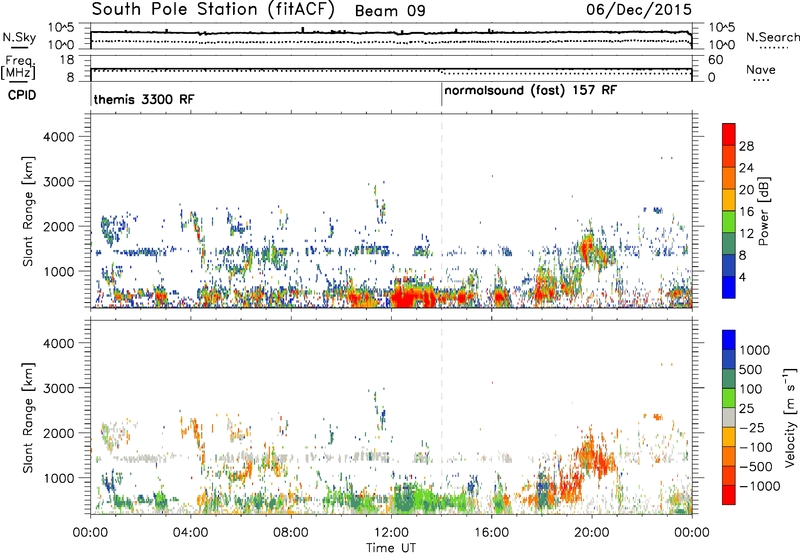
Task: Click the blue top of the Velocity color bar
Action: tap(729, 340)
